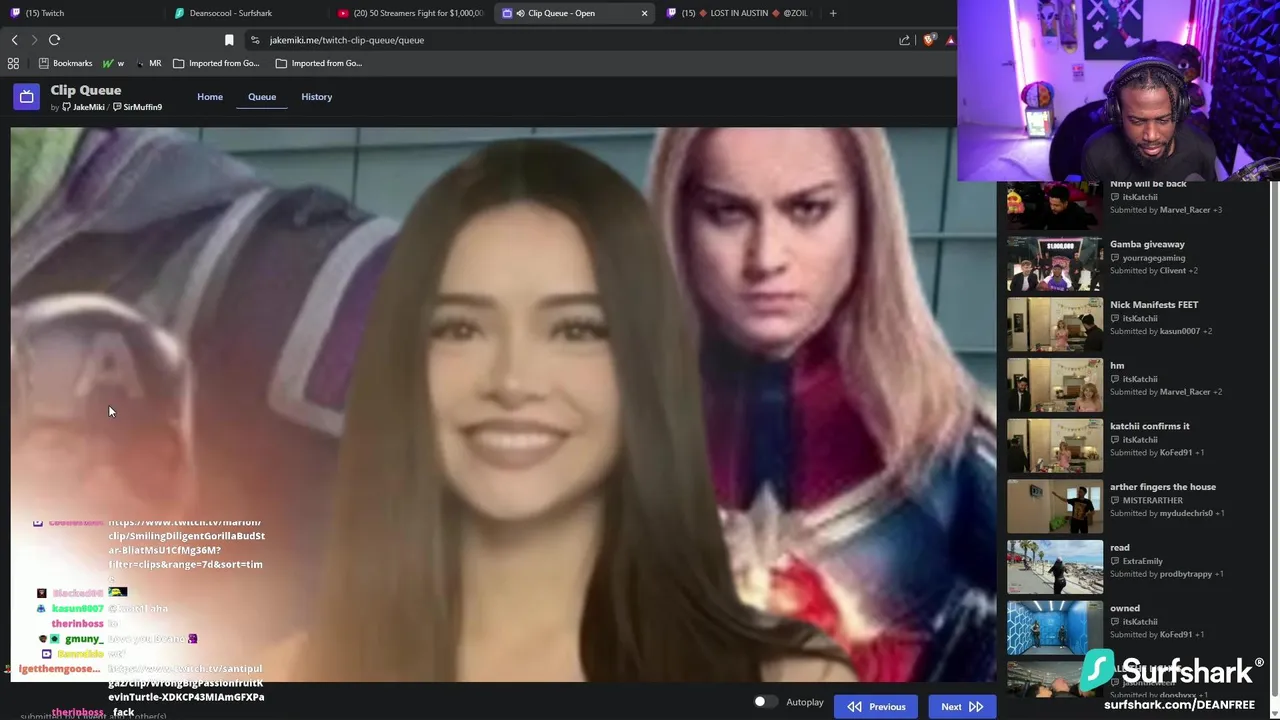Open the apps grid in bookmarks bar
This screenshot has width=1280, height=720.
point(13,63)
